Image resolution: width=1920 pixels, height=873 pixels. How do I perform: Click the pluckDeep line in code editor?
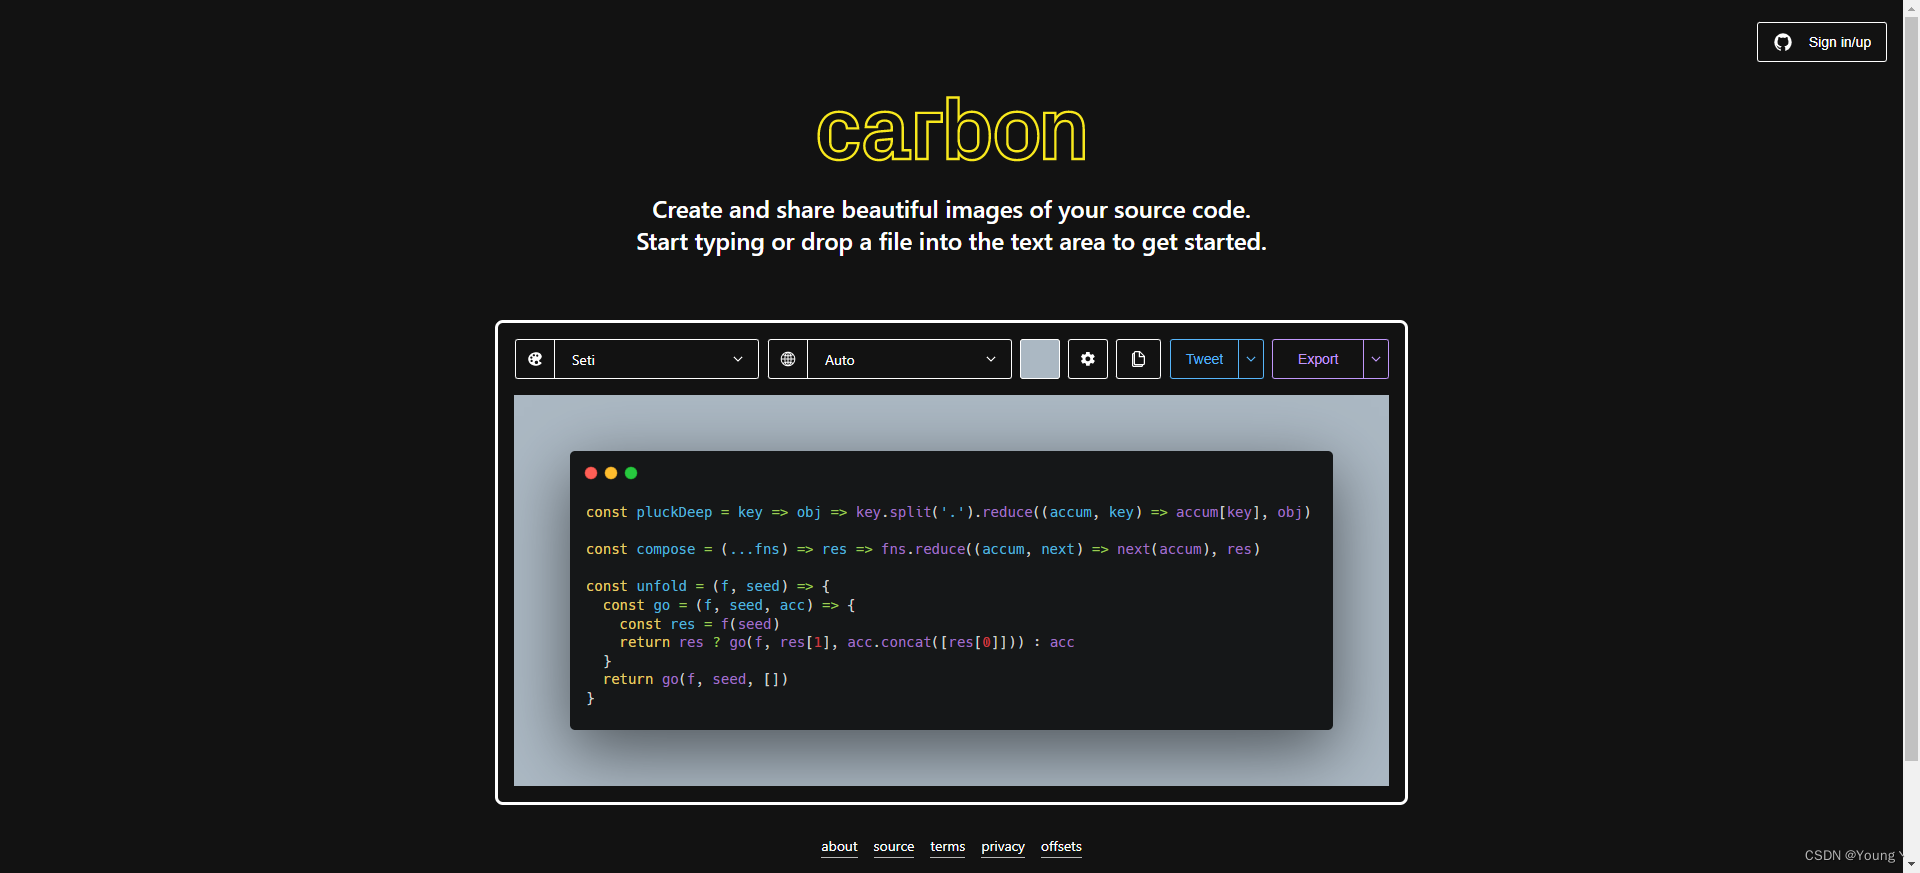coord(948,512)
